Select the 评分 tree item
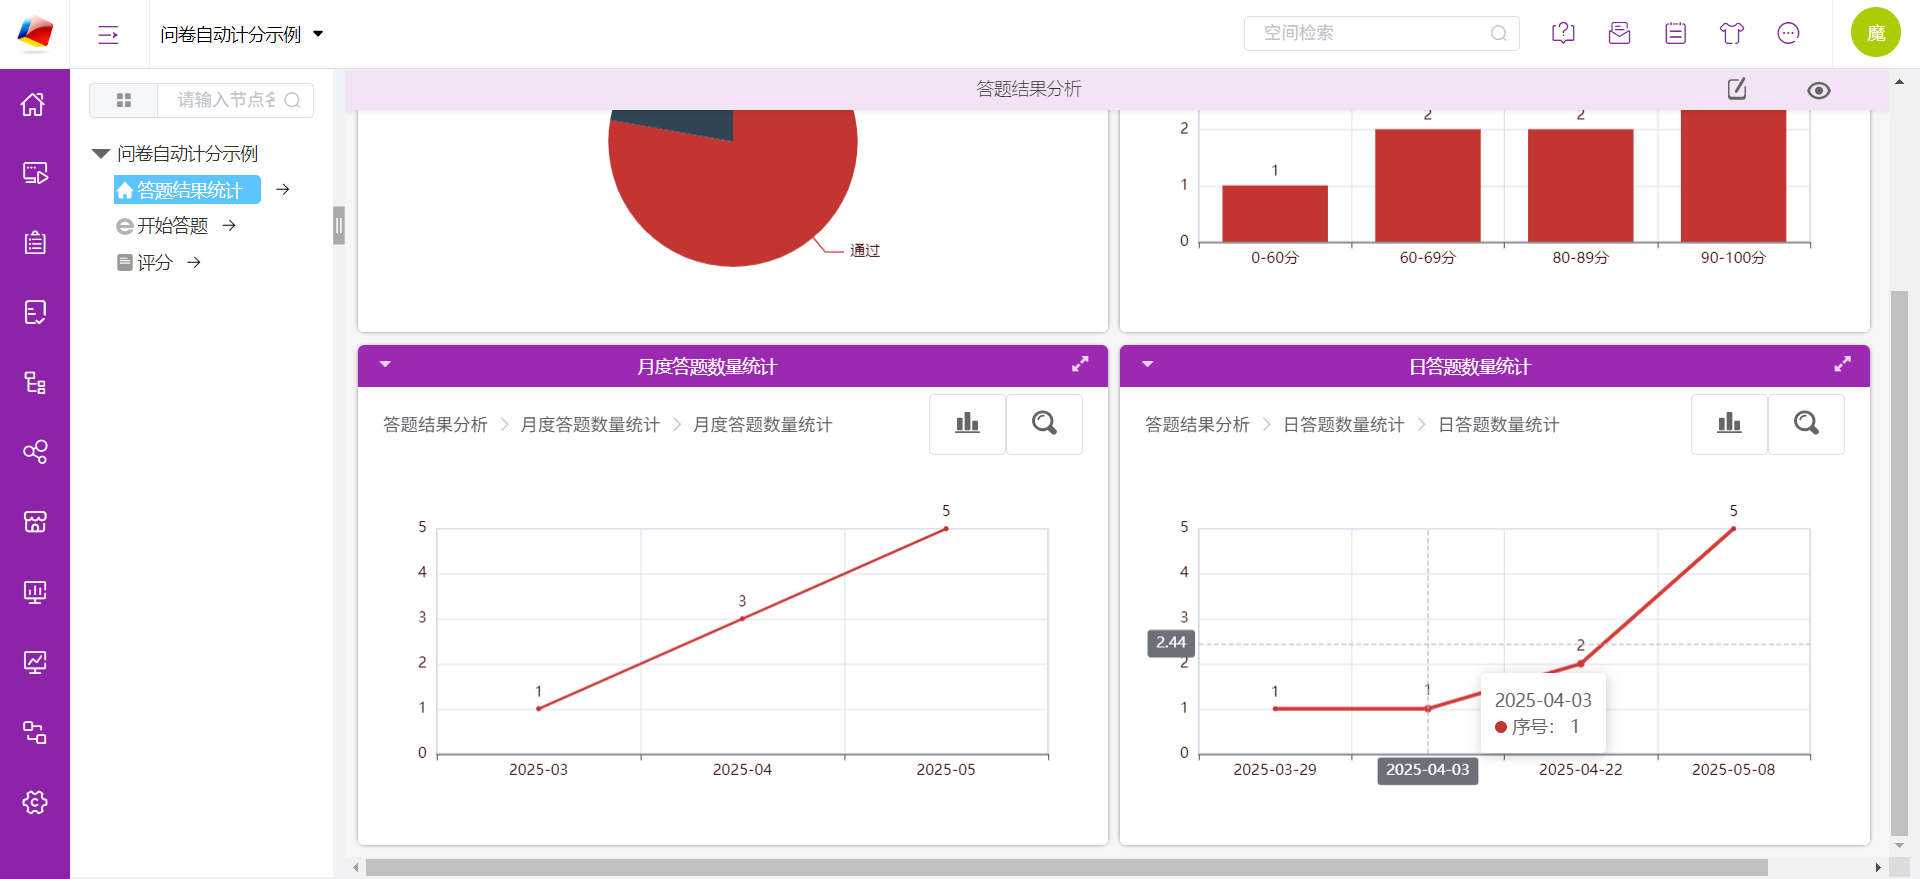This screenshot has width=1920, height=879. coord(145,262)
